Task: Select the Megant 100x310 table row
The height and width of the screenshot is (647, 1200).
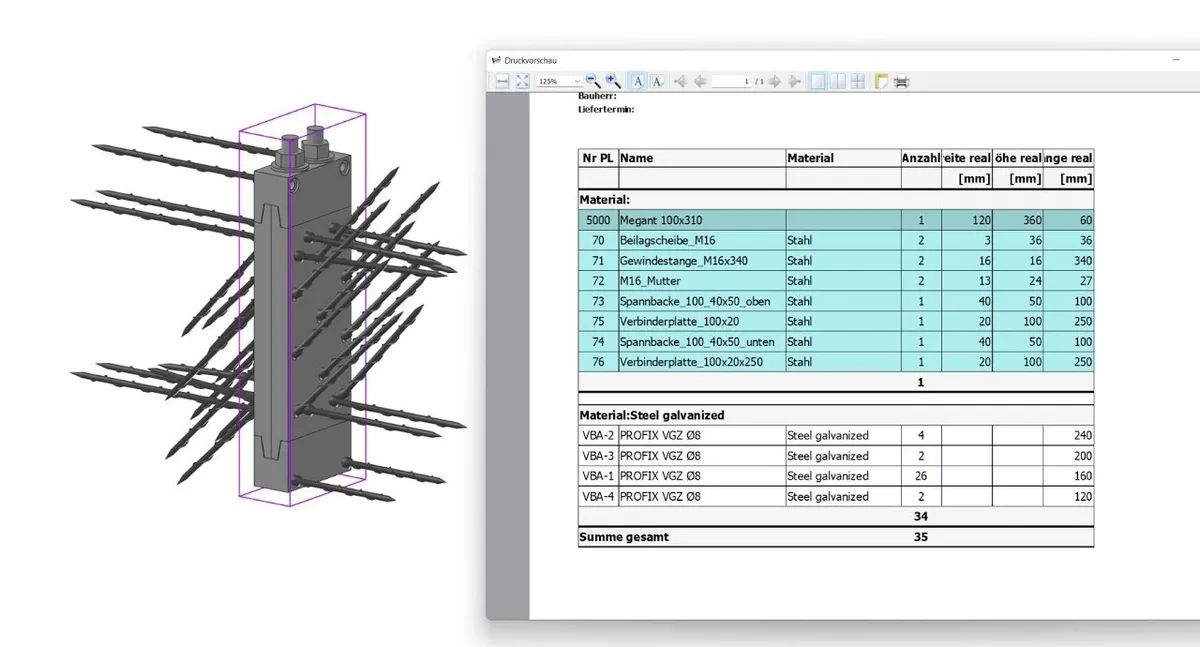Action: [836, 220]
